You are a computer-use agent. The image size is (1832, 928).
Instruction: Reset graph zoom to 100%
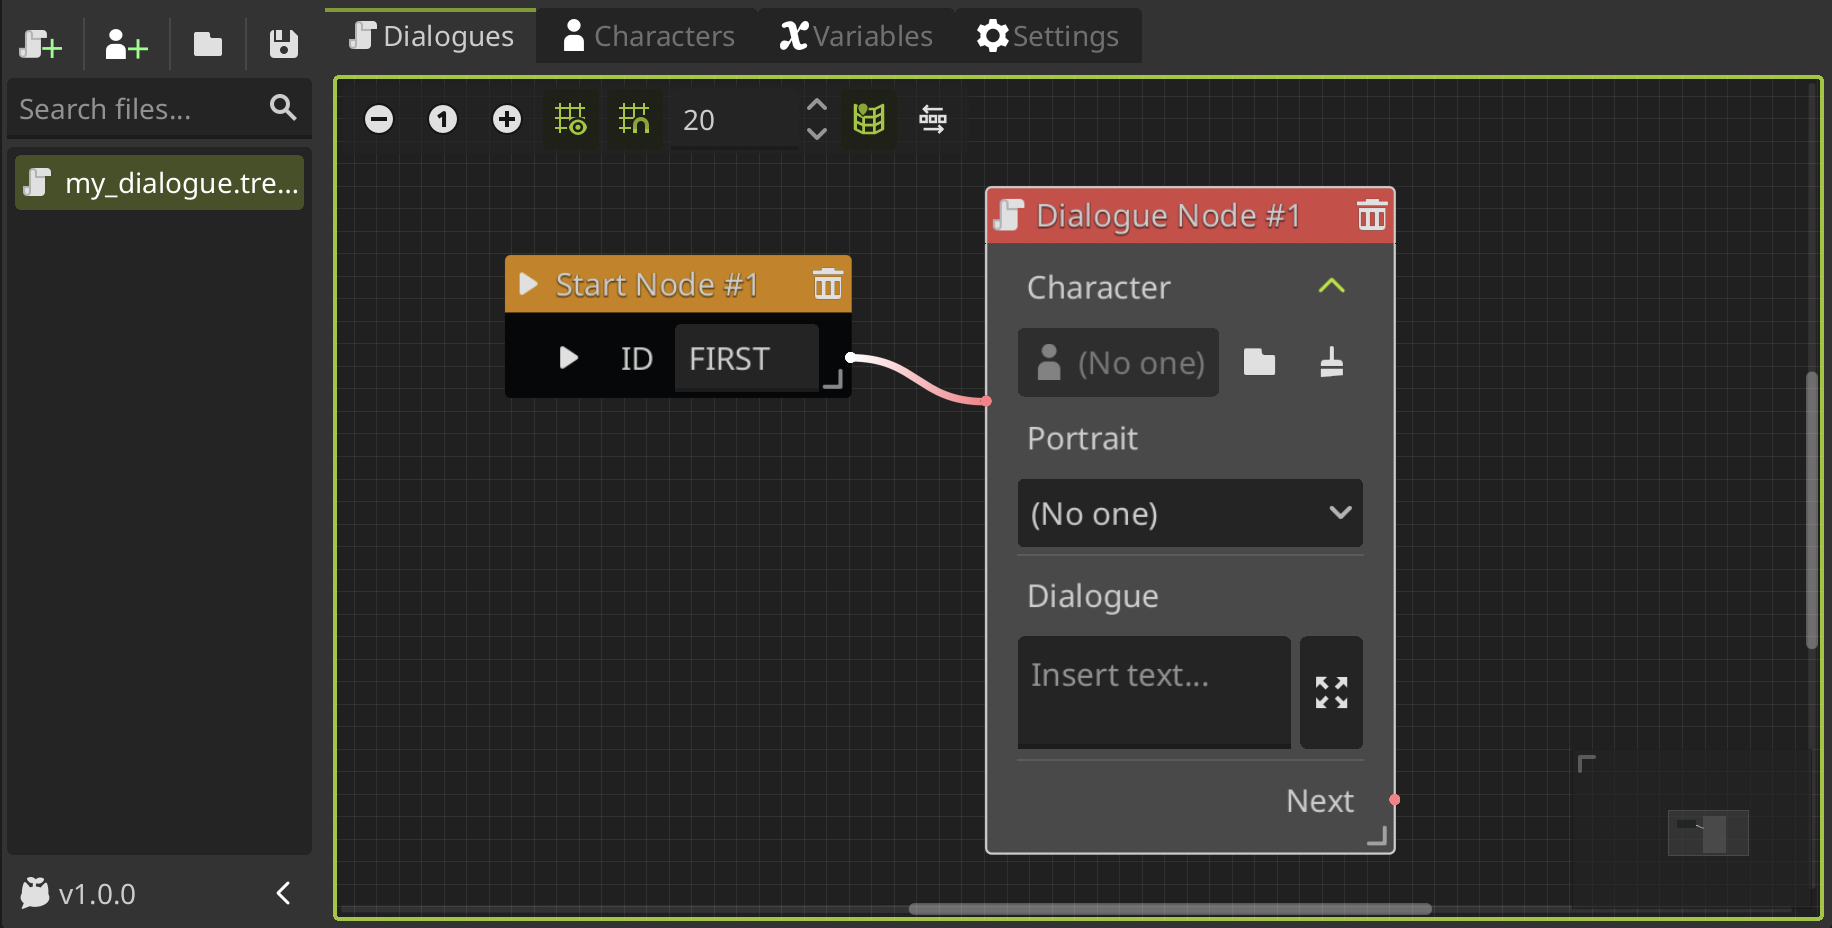443,119
